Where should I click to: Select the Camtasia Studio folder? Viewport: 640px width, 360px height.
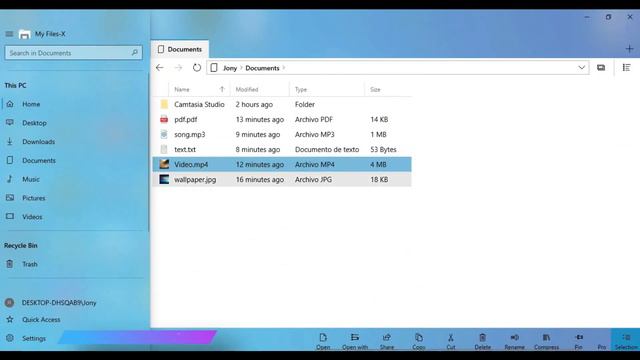pyautogui.click(x=282, y=104)
